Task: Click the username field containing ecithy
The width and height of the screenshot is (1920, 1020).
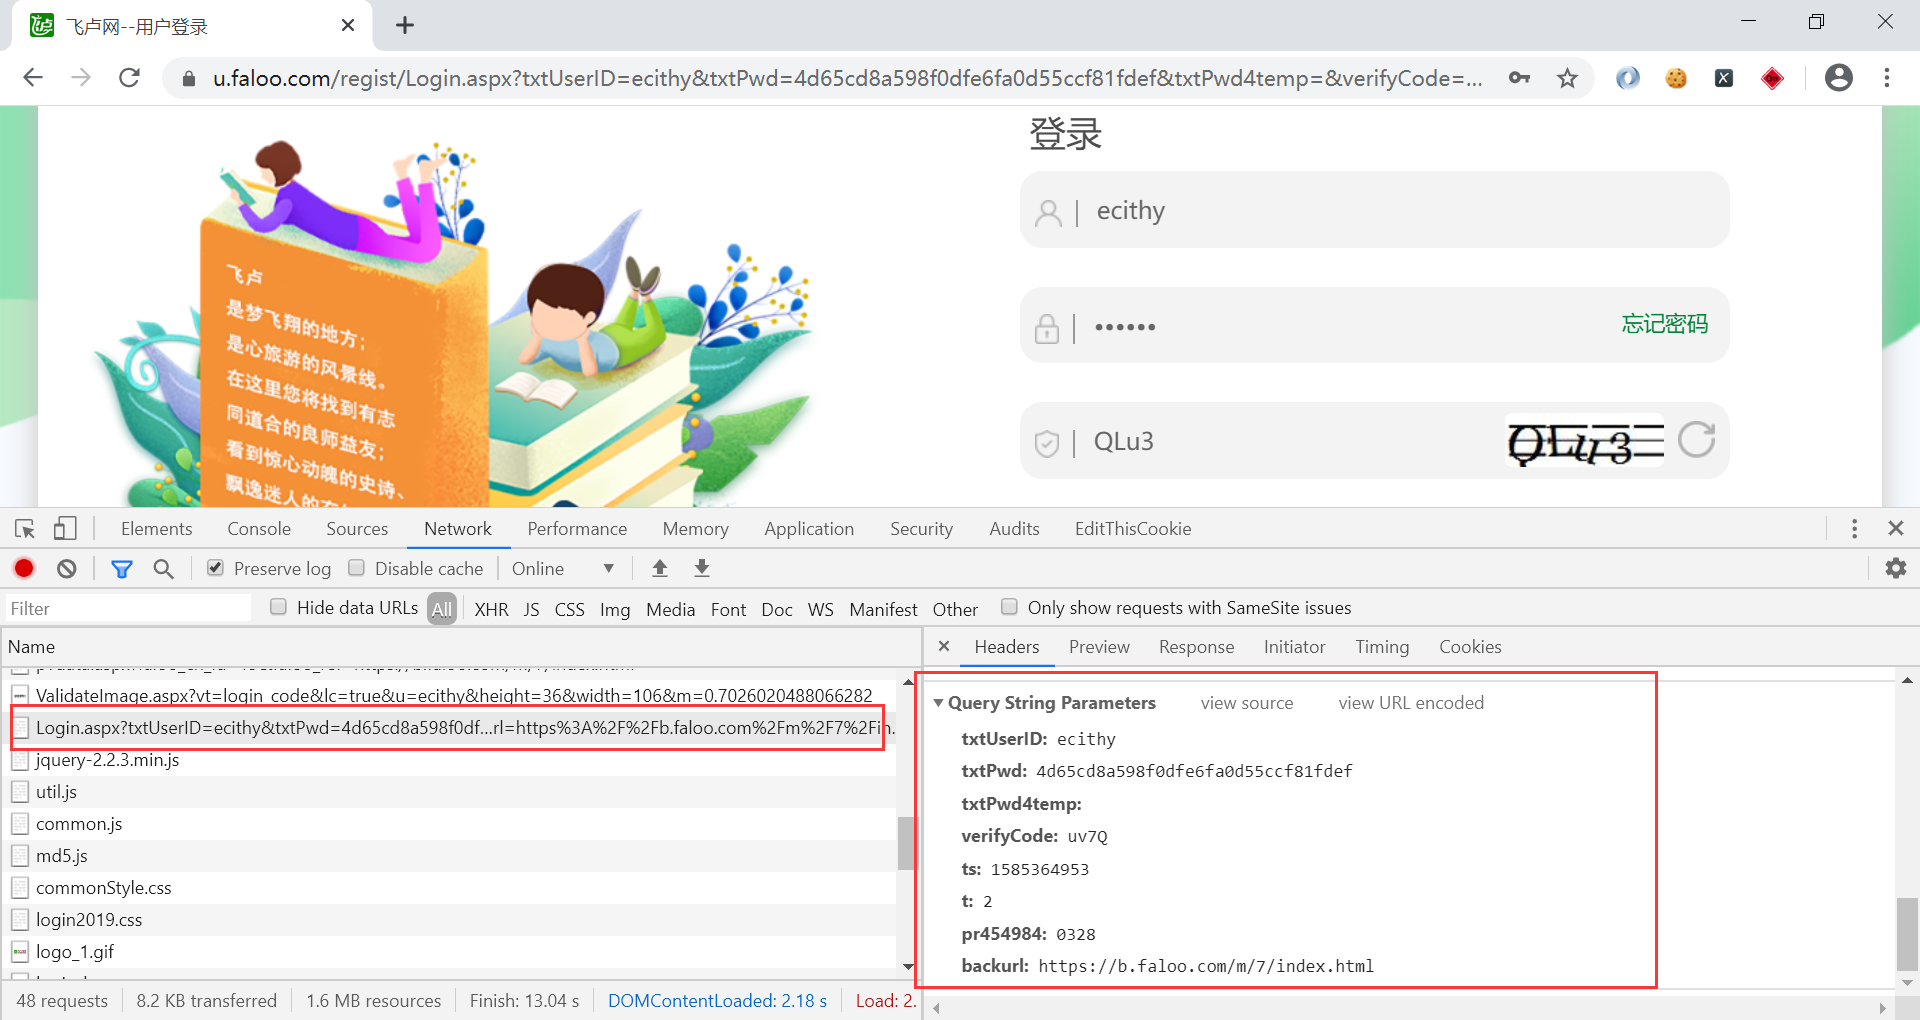Action: click(1375, 210)
